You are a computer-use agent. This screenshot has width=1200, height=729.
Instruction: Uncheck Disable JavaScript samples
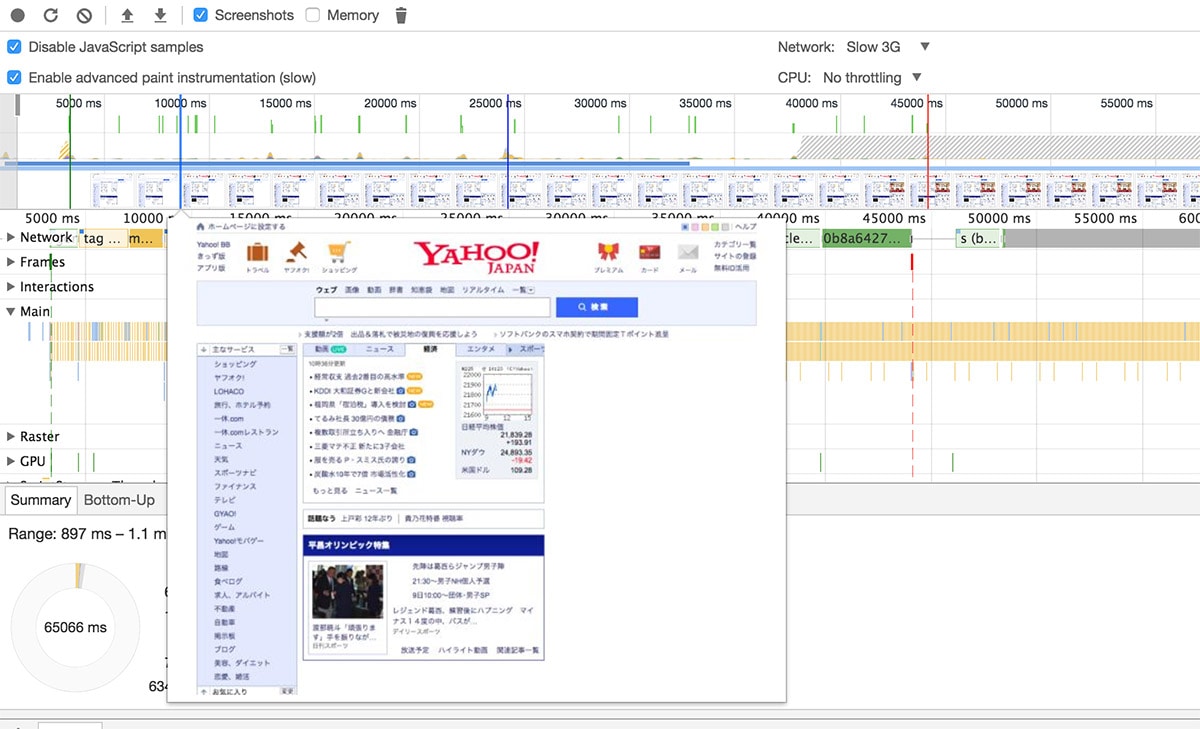(x=14, y=47)
